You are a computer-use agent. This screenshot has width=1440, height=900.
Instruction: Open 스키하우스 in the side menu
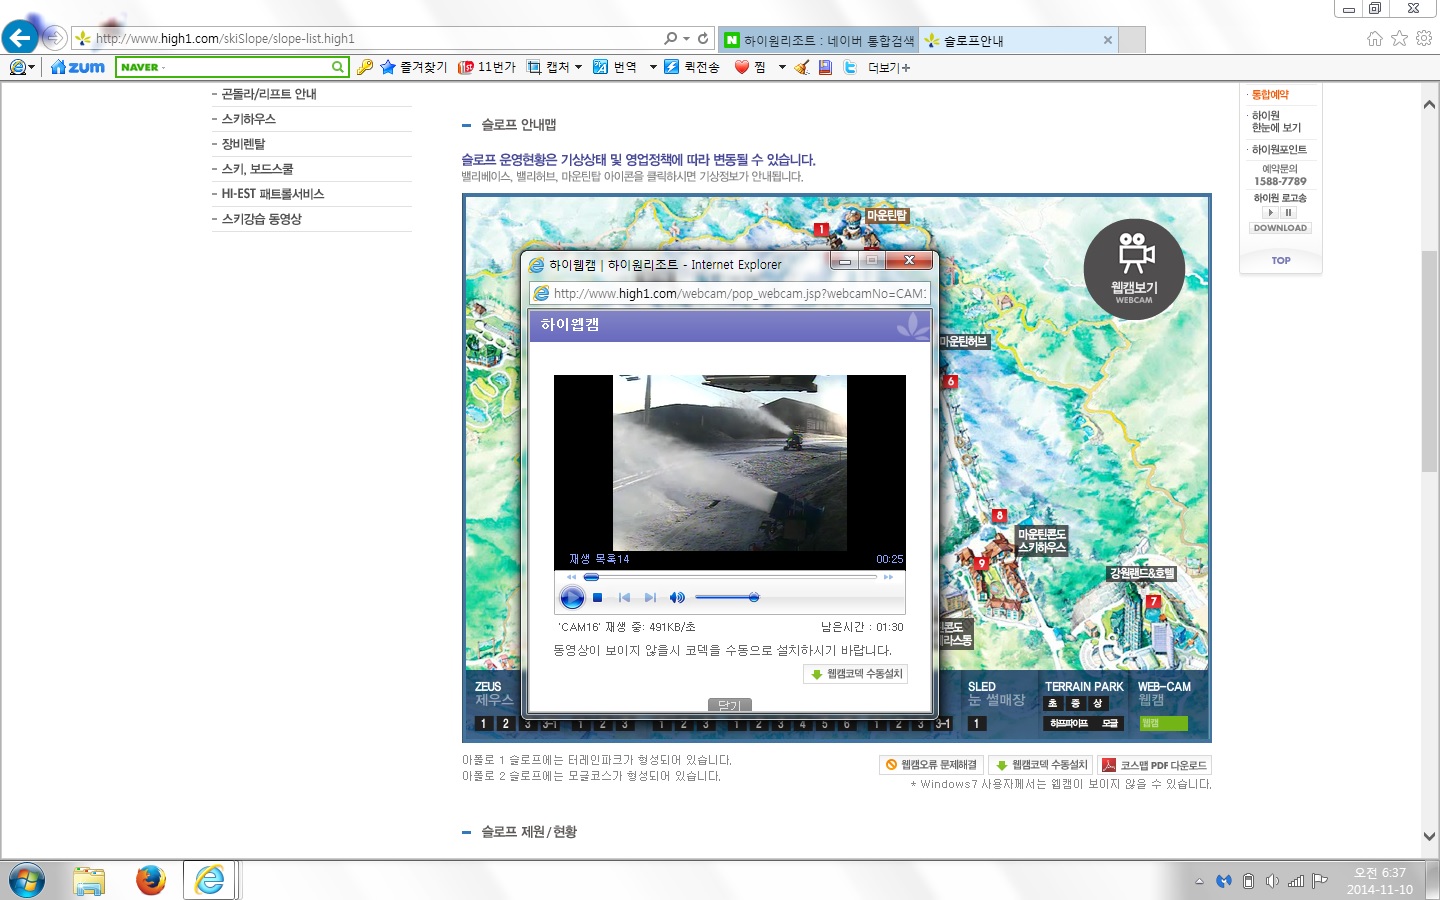point(248,119)
